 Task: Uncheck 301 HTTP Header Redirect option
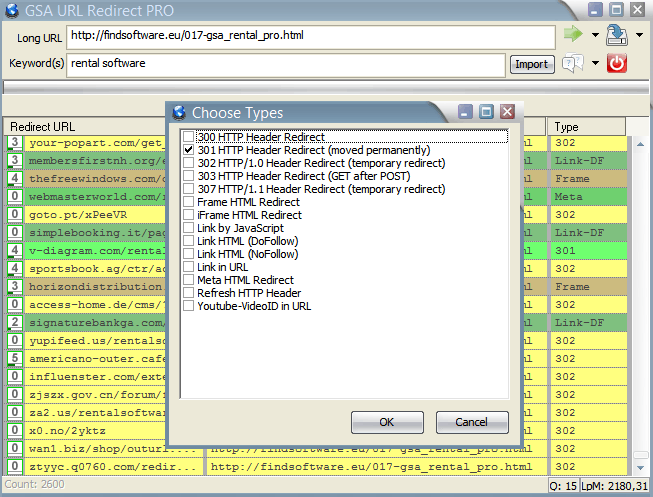pos(189,150)
